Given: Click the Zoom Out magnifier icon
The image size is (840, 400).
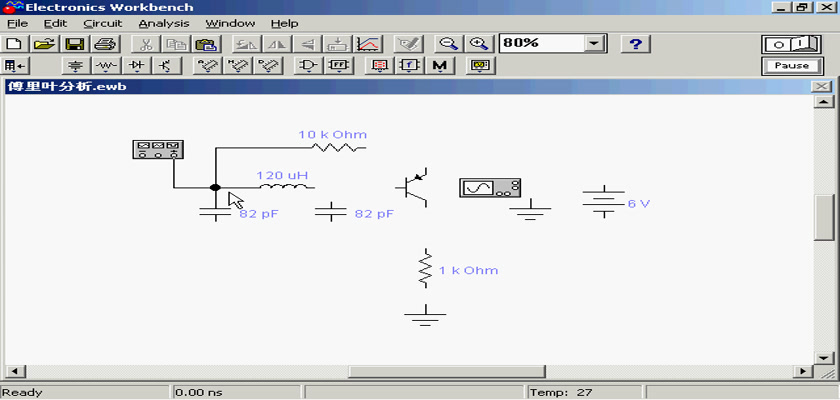Looking at the screenshot, I should (448, 44).
